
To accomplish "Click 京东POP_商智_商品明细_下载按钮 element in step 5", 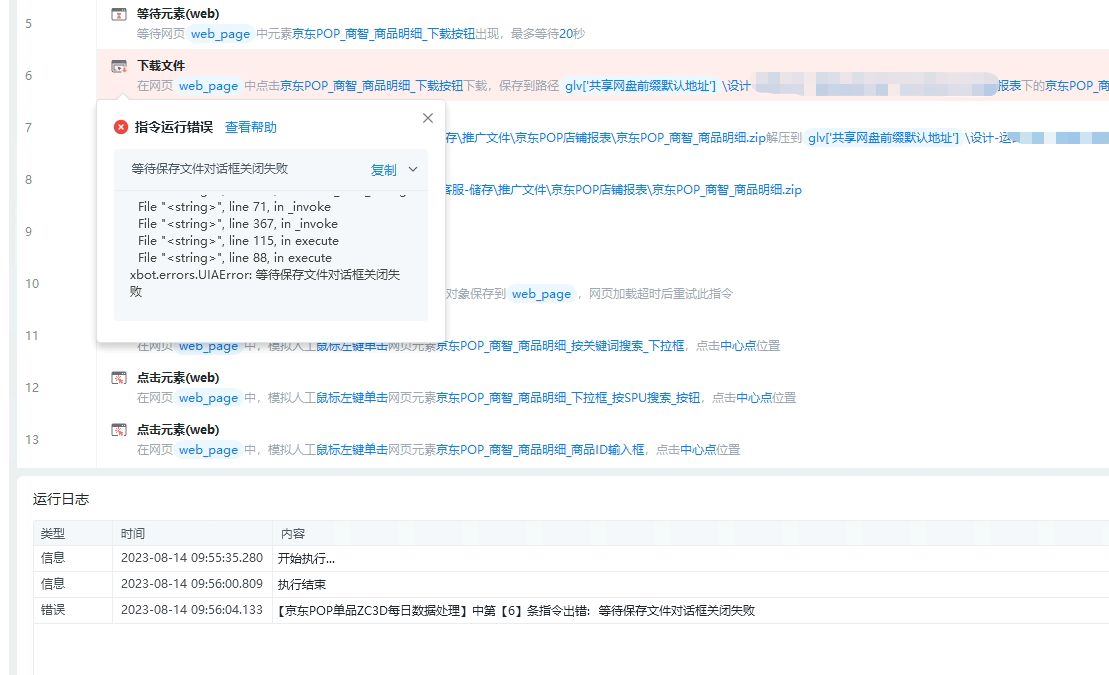I will (x=383, y=34).
